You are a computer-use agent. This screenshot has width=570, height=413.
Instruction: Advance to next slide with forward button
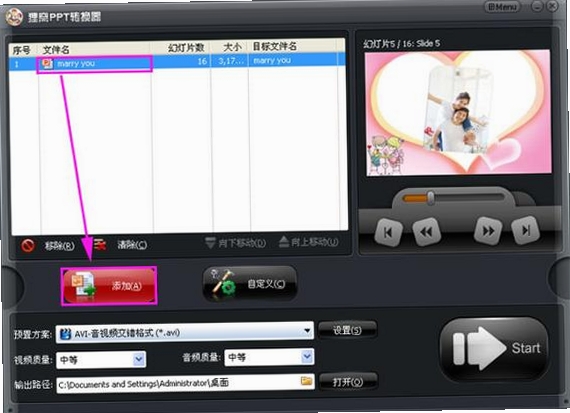click(x=488, y=230)
